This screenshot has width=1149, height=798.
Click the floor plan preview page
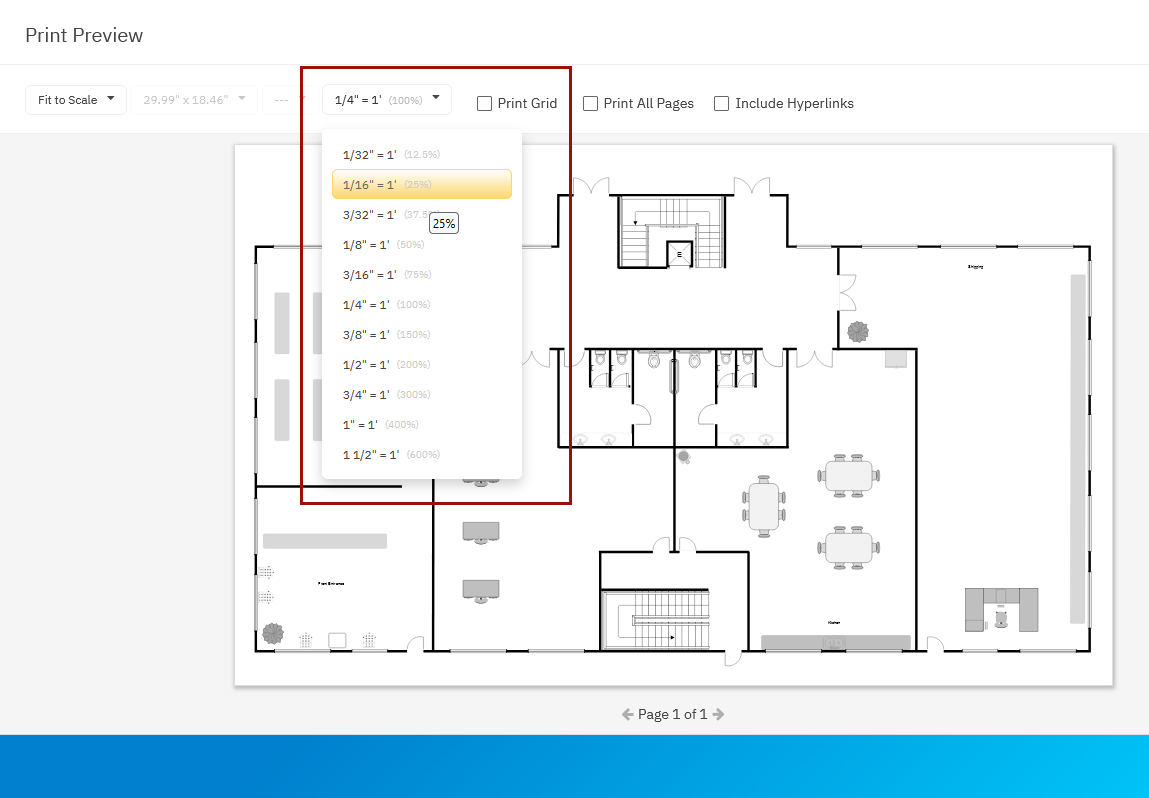click(800, 500)
